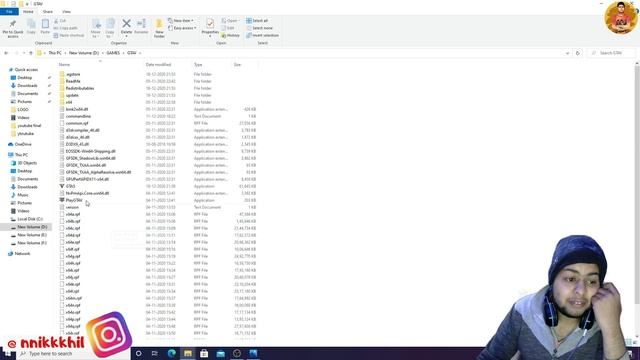The width and height of the screenshot is (640, 360).
Task: Click New Volume (D:) breadcrumb segment
Action: click(84, 53)
